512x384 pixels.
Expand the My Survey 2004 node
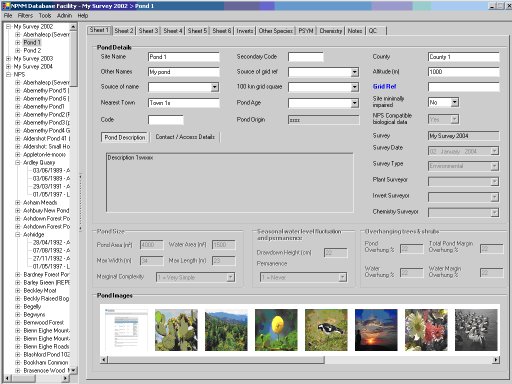tap(8, 66)
